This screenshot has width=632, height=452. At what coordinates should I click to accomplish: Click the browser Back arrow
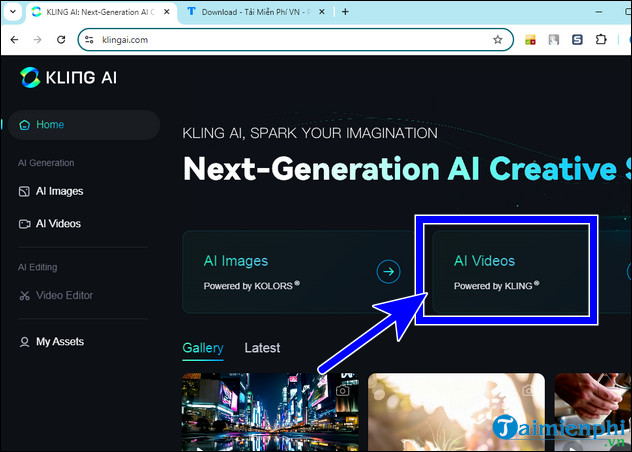point(15,40)
